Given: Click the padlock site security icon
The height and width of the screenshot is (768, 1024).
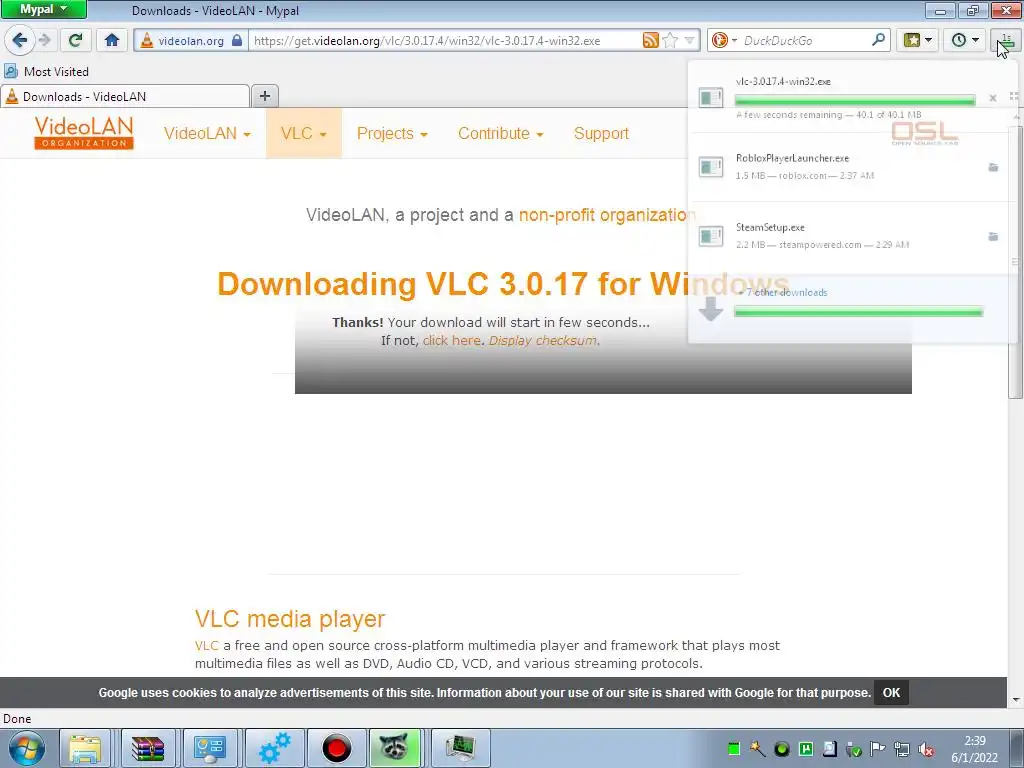Looking at the screenshot, I should pos(238,40).
